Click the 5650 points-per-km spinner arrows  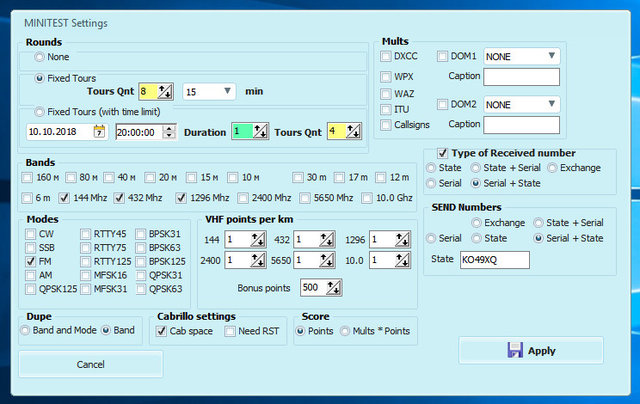point(327,260)
